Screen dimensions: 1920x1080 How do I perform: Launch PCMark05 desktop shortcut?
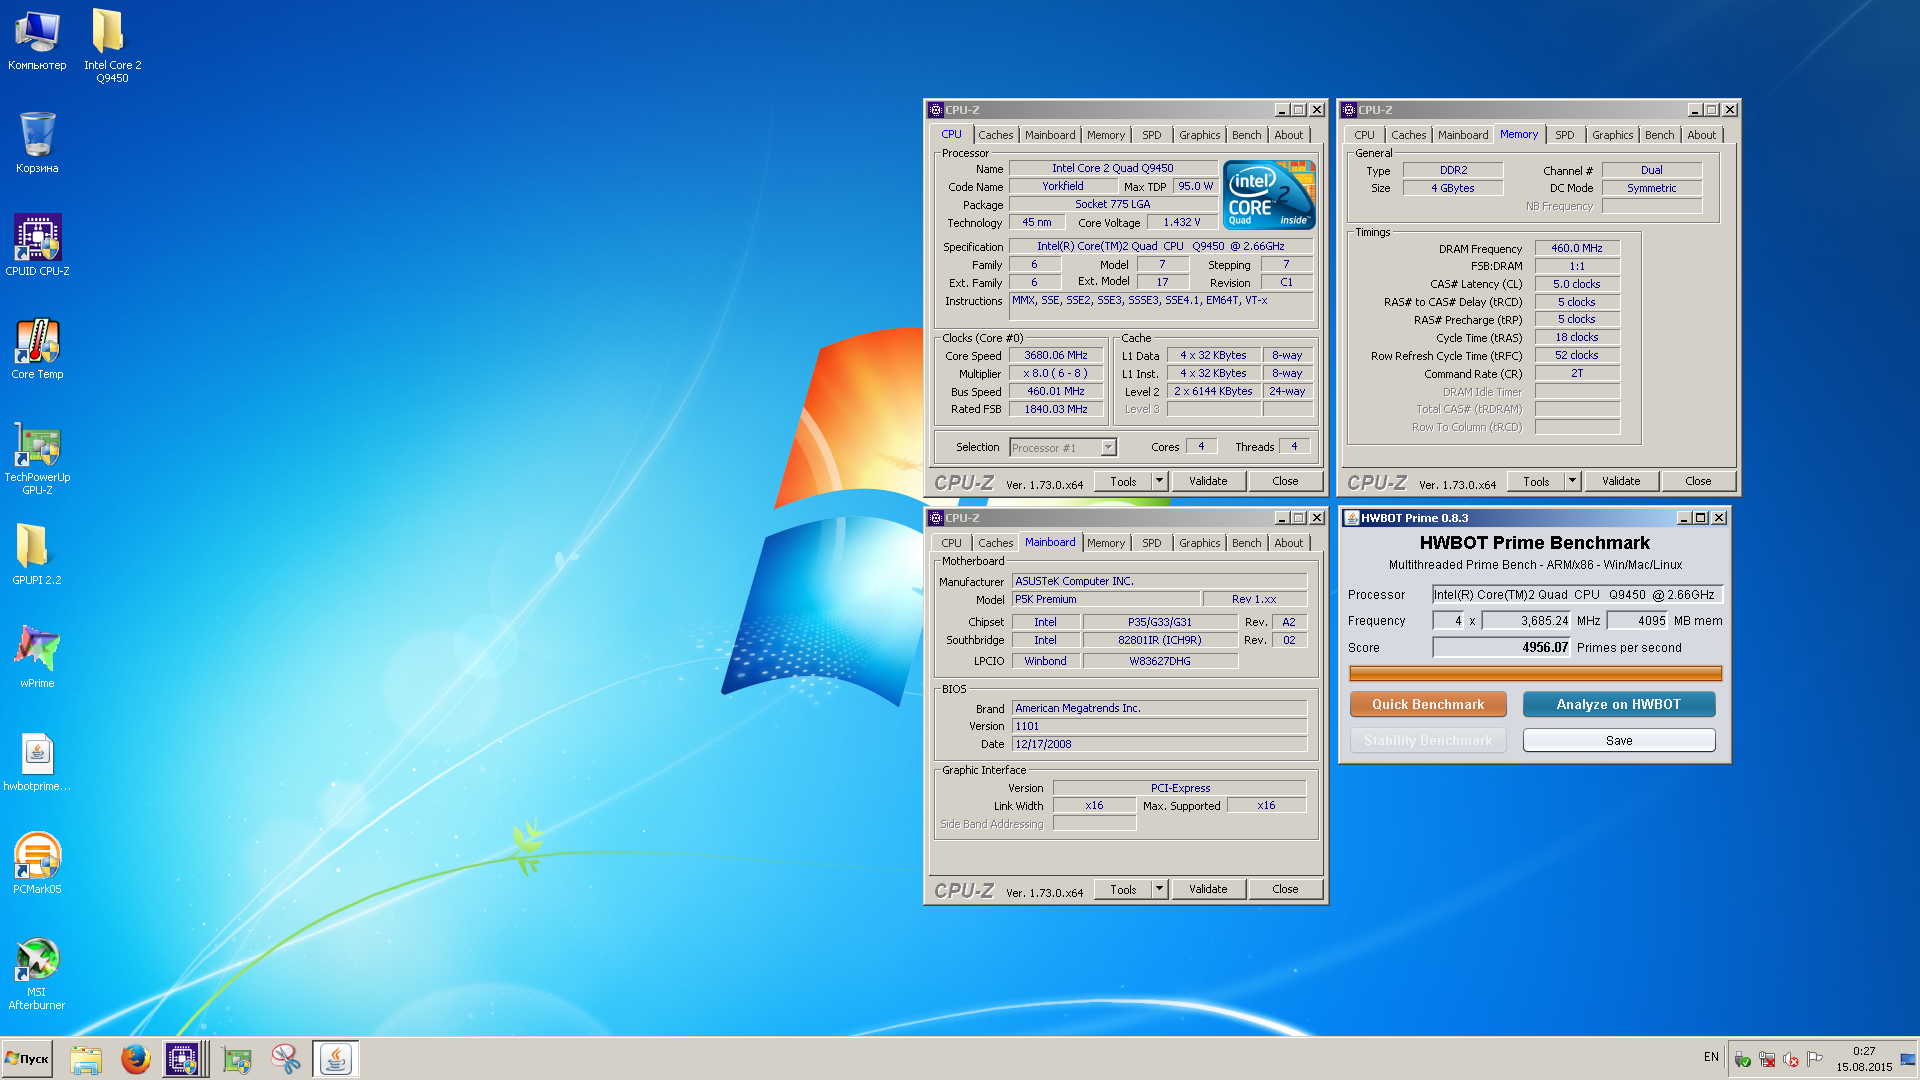[37, 863]
